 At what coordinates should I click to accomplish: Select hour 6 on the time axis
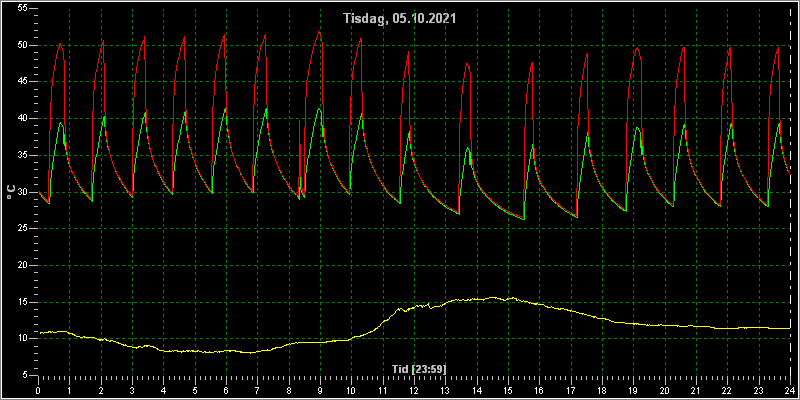tap(226, 390)
